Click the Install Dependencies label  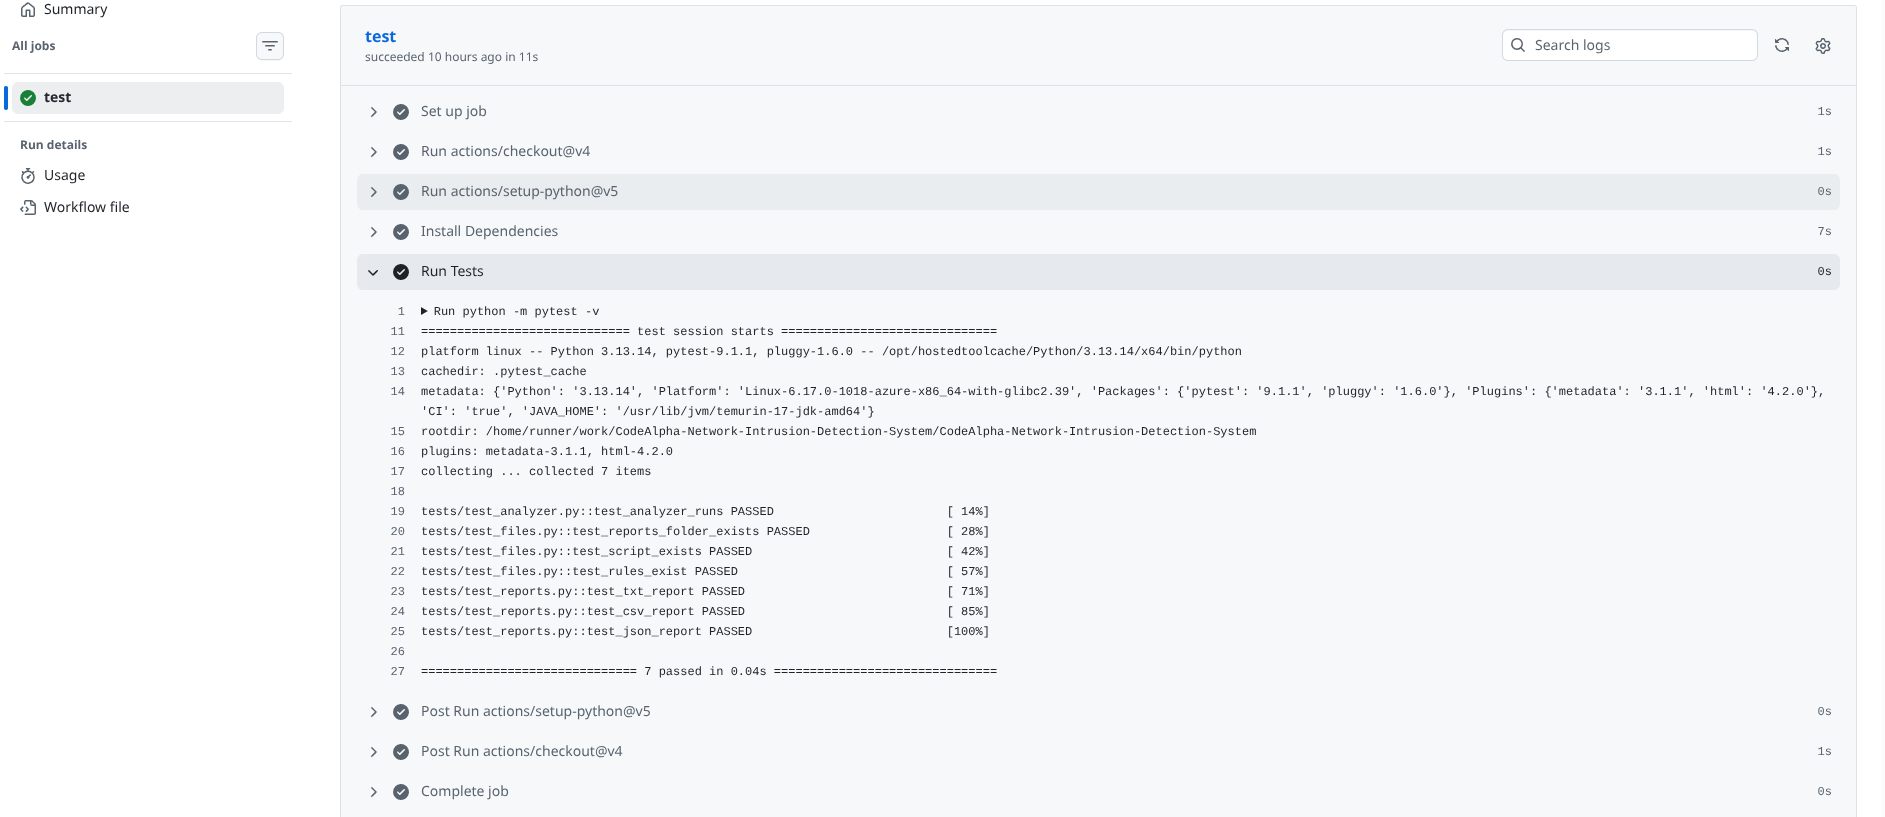coord(489,231)
